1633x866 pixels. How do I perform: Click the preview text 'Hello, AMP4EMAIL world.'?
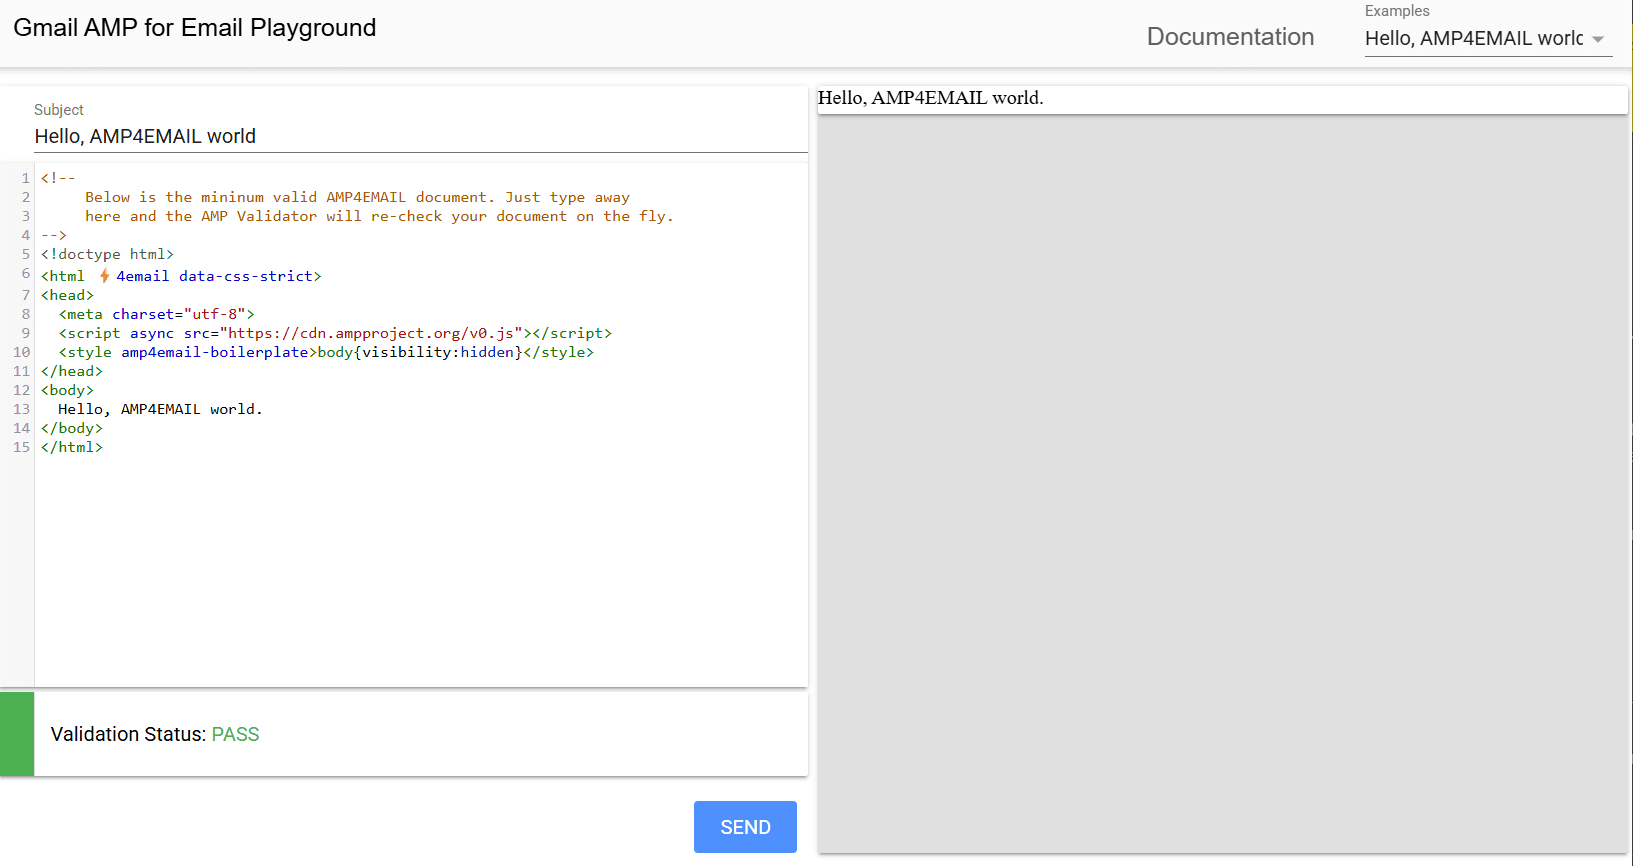coord(930,98)
